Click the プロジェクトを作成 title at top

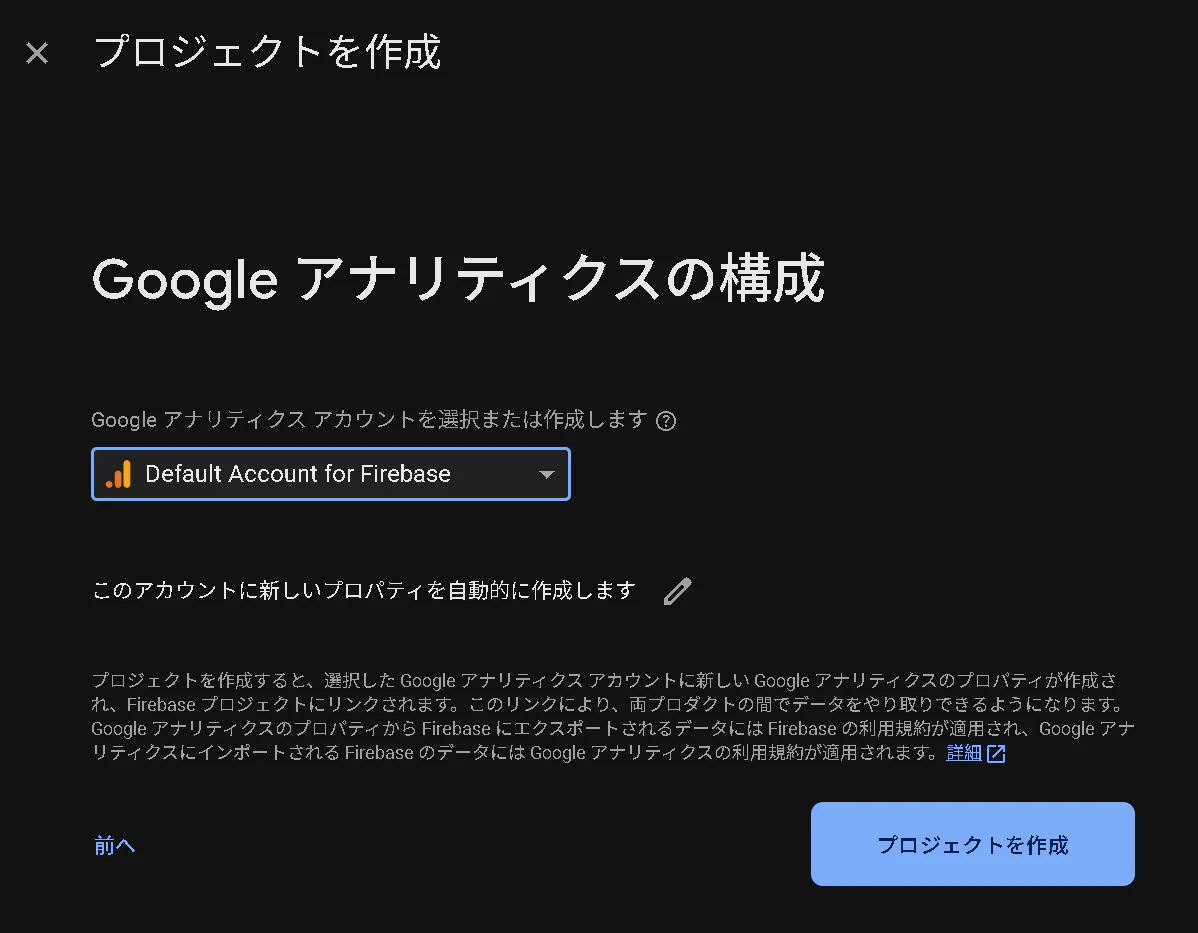click(267, 52)
